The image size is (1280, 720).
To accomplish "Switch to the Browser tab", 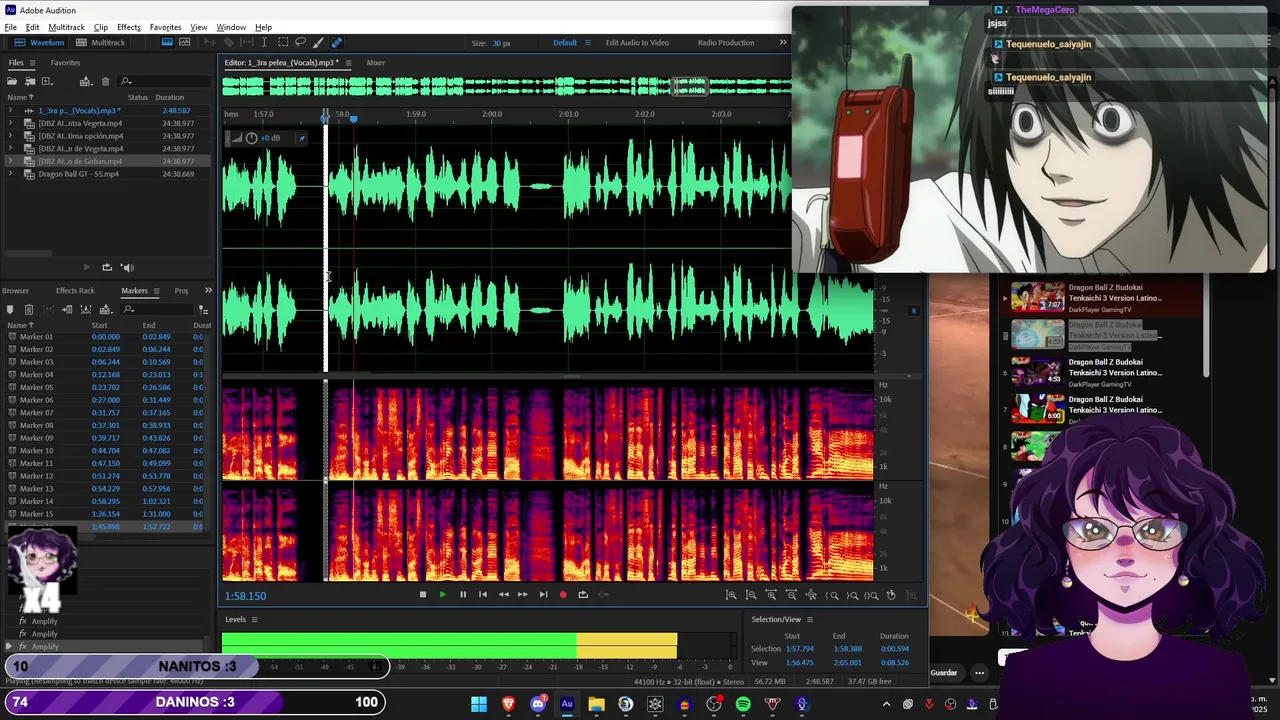I will pyautogui.click(x=15, y=291).
